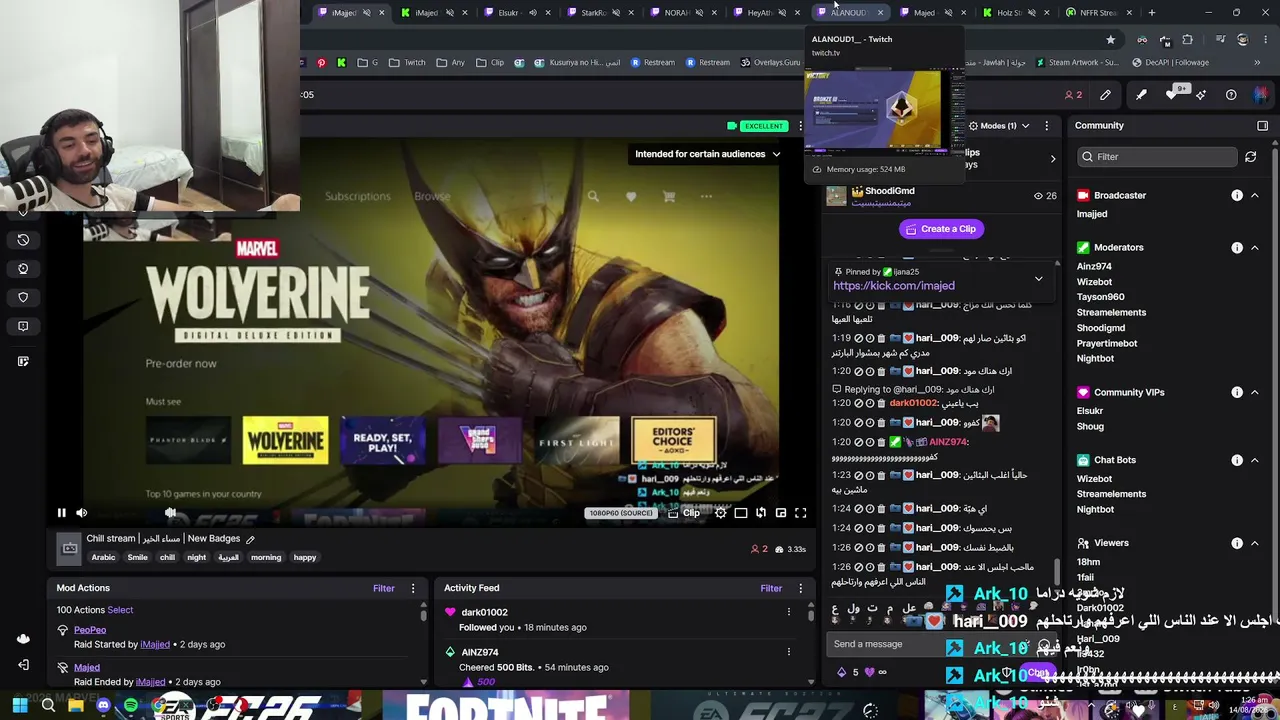Image resolution: width=1280 pixels, height=720 pixels.
Task: Open chat panel three-dot menu
Action: 1047,126
